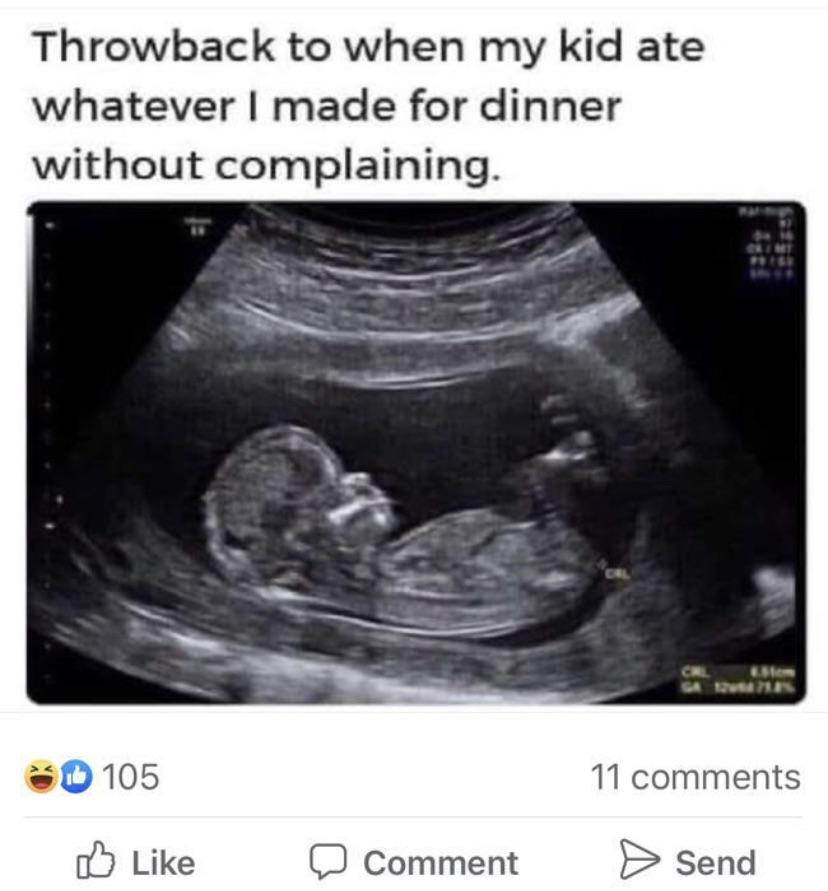Open the ultrasound photo in full view
The height and width of the screenshot is (891, 828).
coord(416,453)
